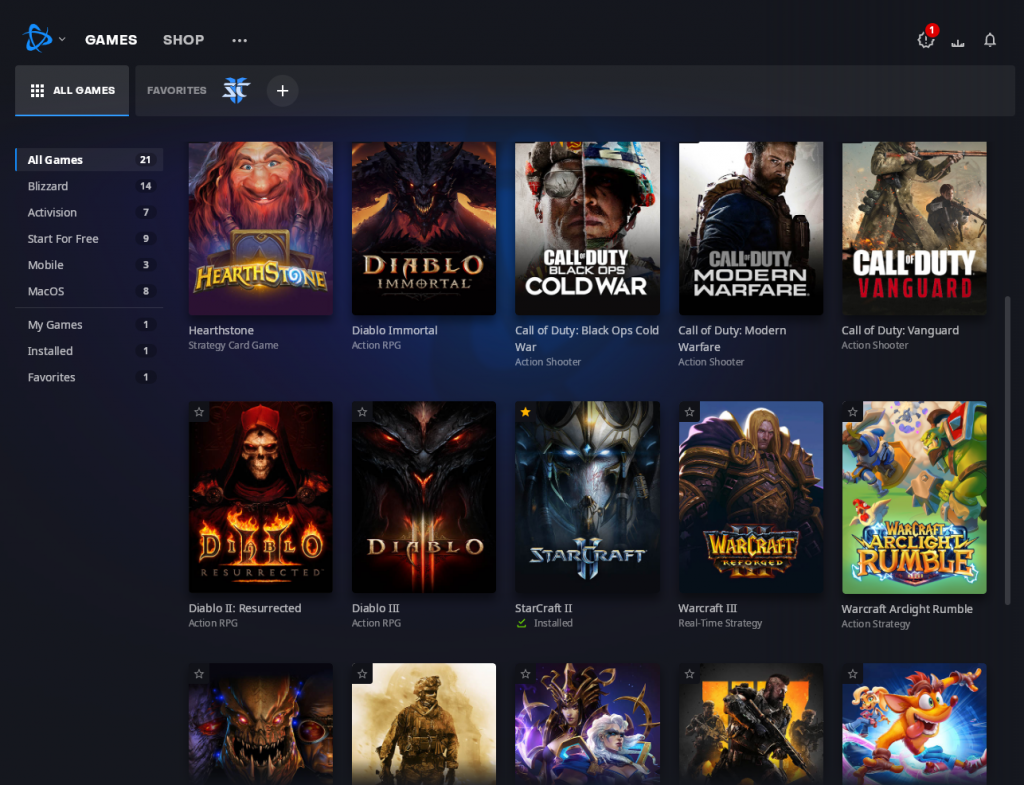Click the Call of Duty: Modern Warfare title

coord(732,338)
